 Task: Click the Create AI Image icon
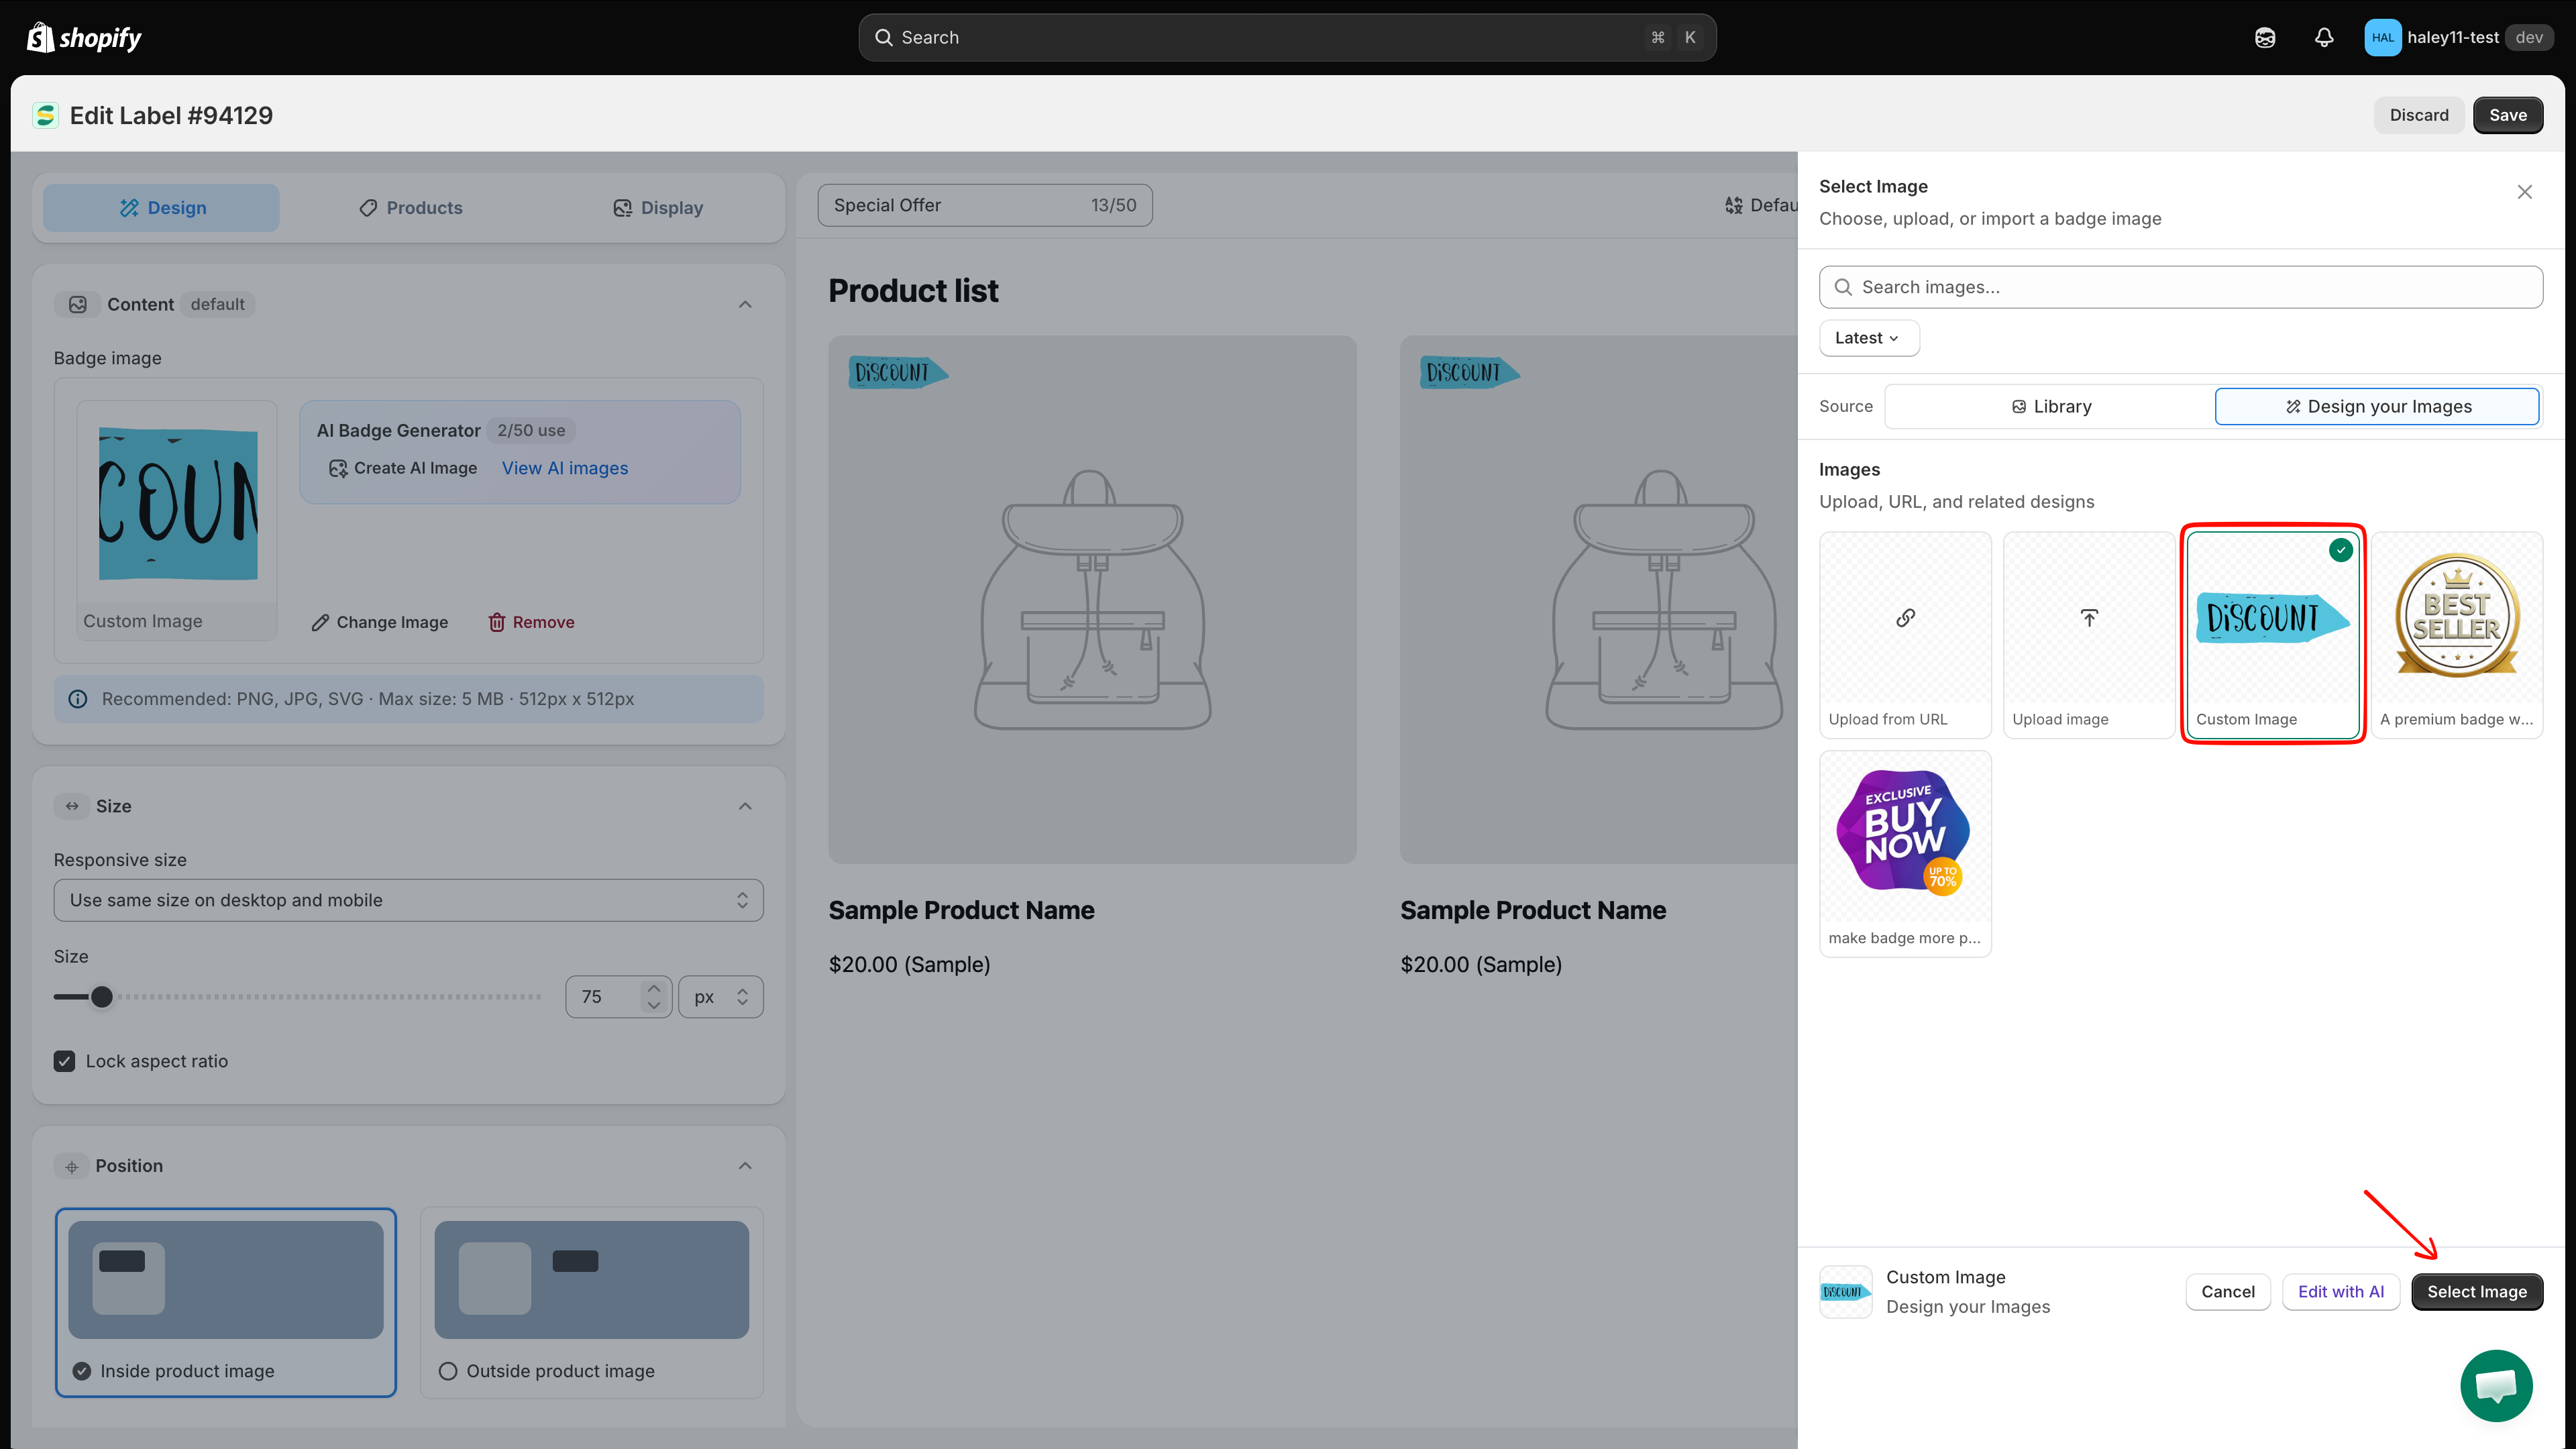(x=338, y=468)
